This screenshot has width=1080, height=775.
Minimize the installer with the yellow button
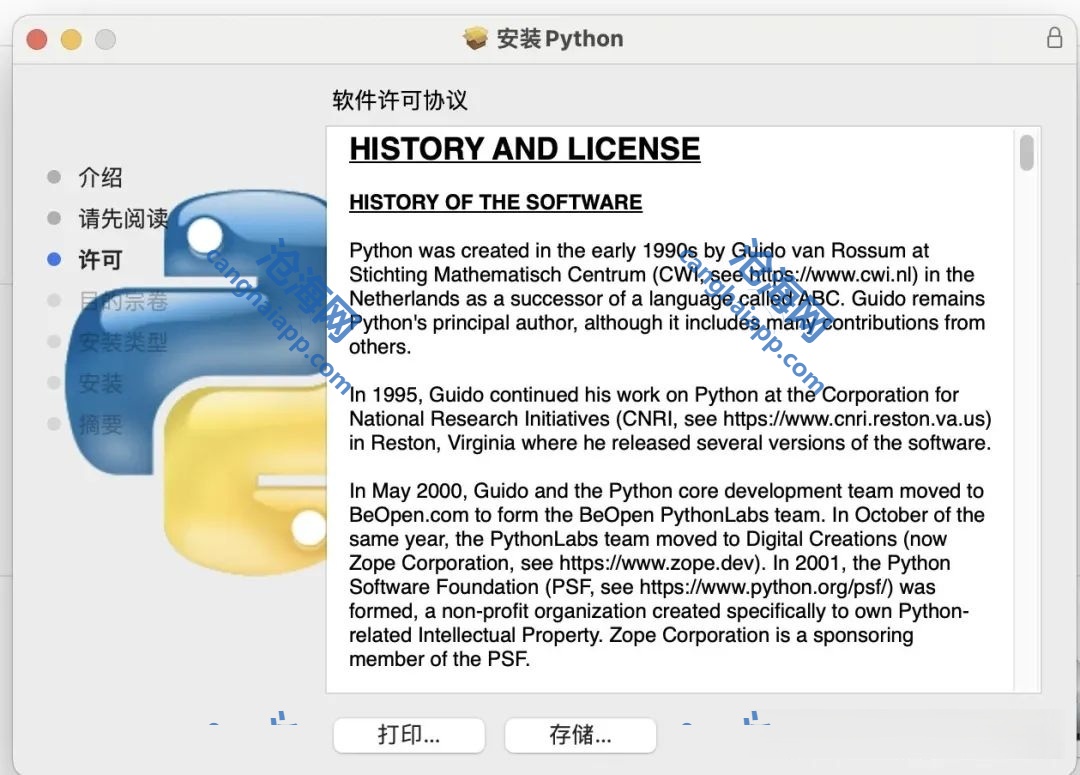[71, 39]
